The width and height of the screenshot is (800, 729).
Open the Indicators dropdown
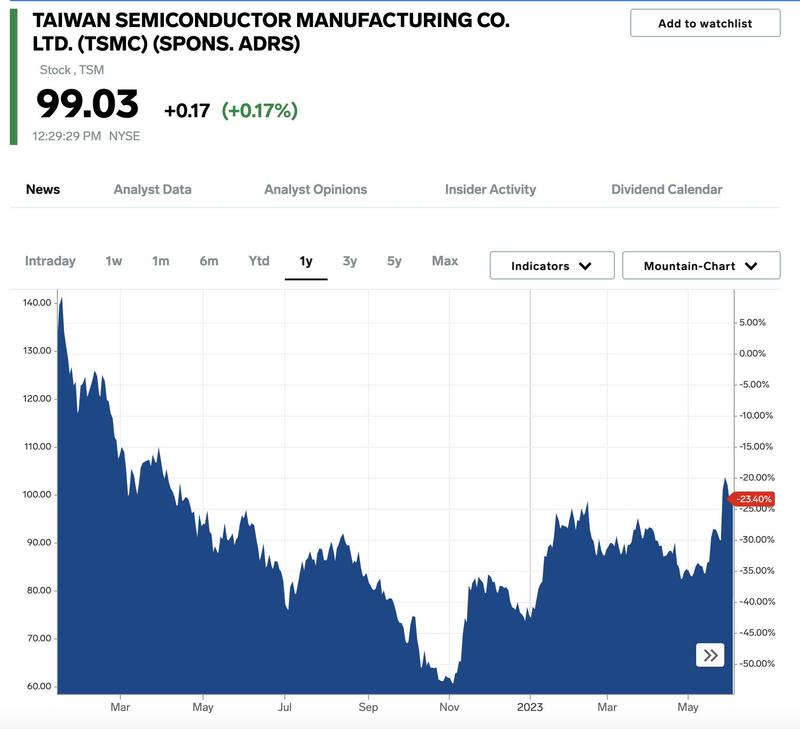pos(552,265)
